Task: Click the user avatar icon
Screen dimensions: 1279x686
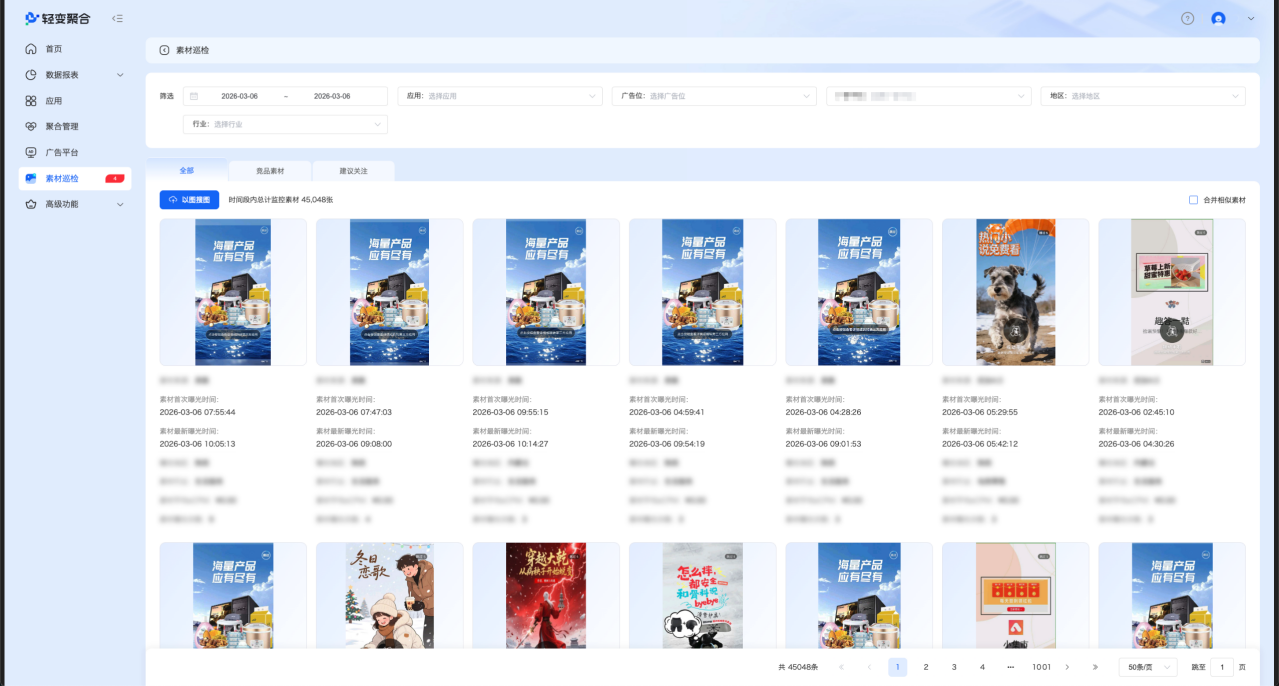Action: pos(1218,18)
